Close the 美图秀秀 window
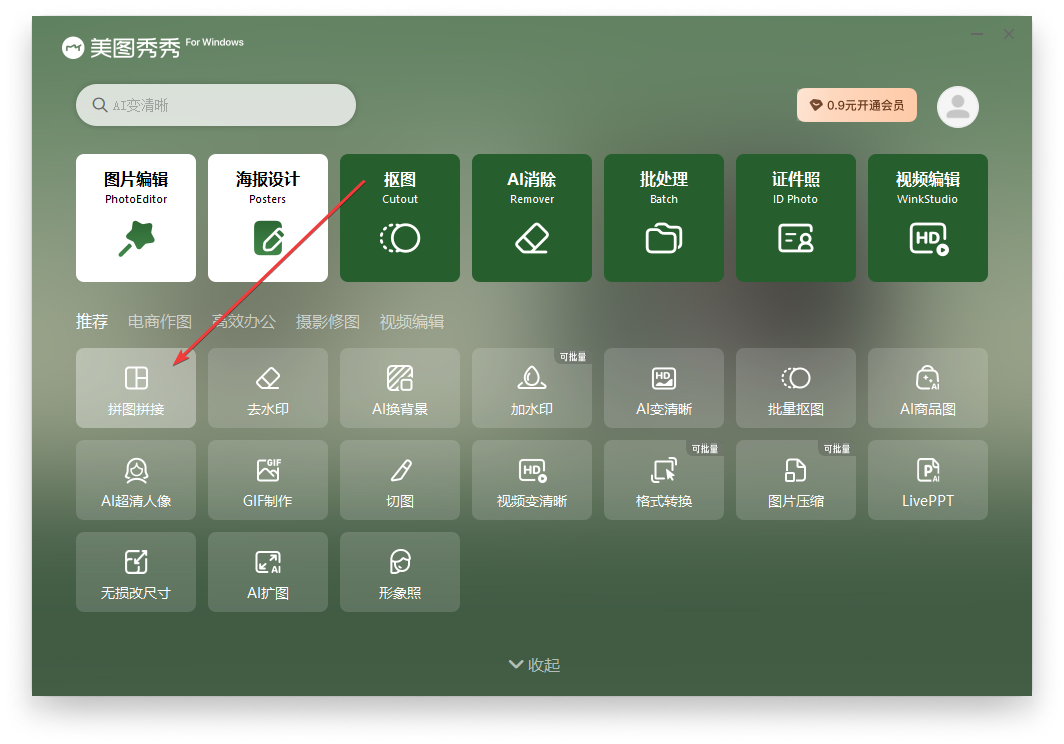Image resolution: width=1064 pixels, height=744 pixels. (x=1009, y=34)
